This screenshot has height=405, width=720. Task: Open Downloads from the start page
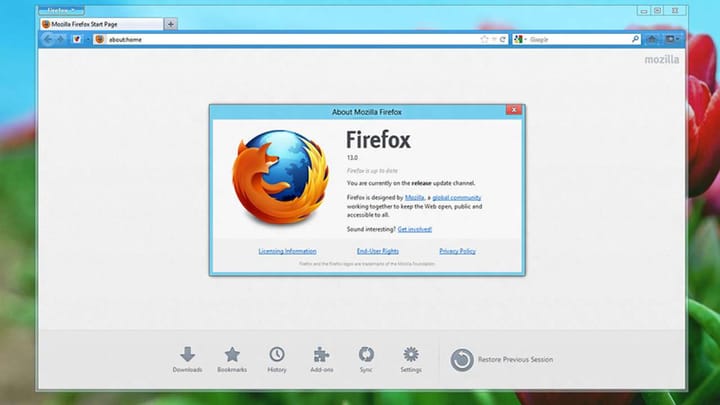tap(187, 360)
